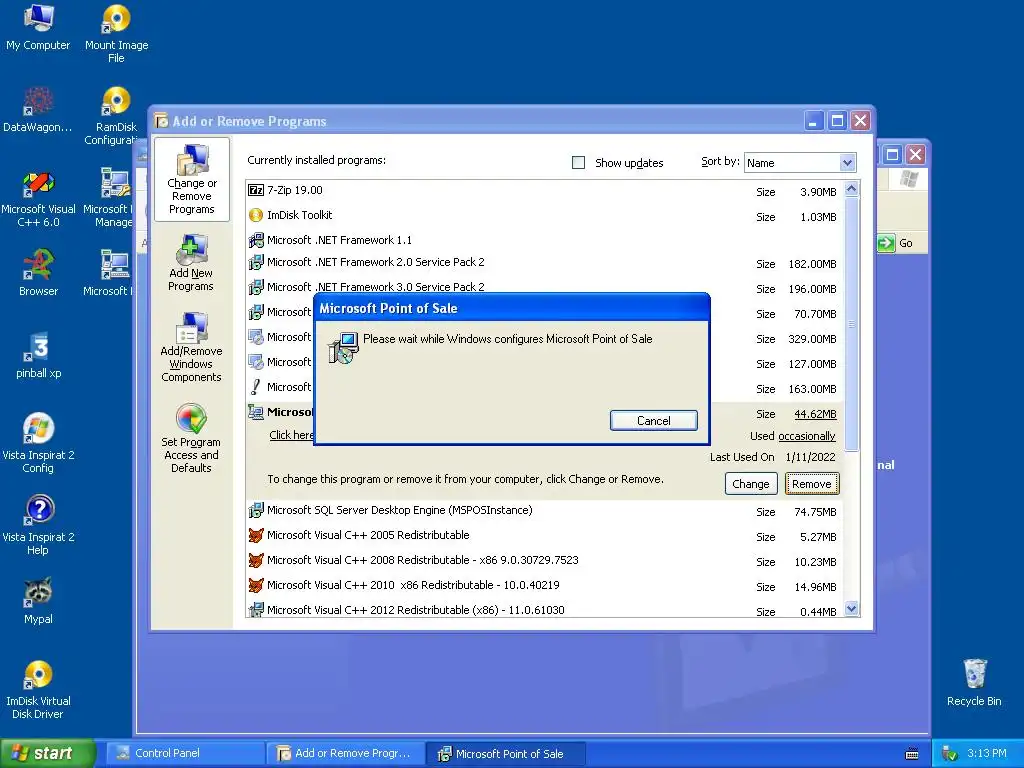Open the Browser desktop shortcut
The image size is (1024, 768).
[x=39, y=273]
